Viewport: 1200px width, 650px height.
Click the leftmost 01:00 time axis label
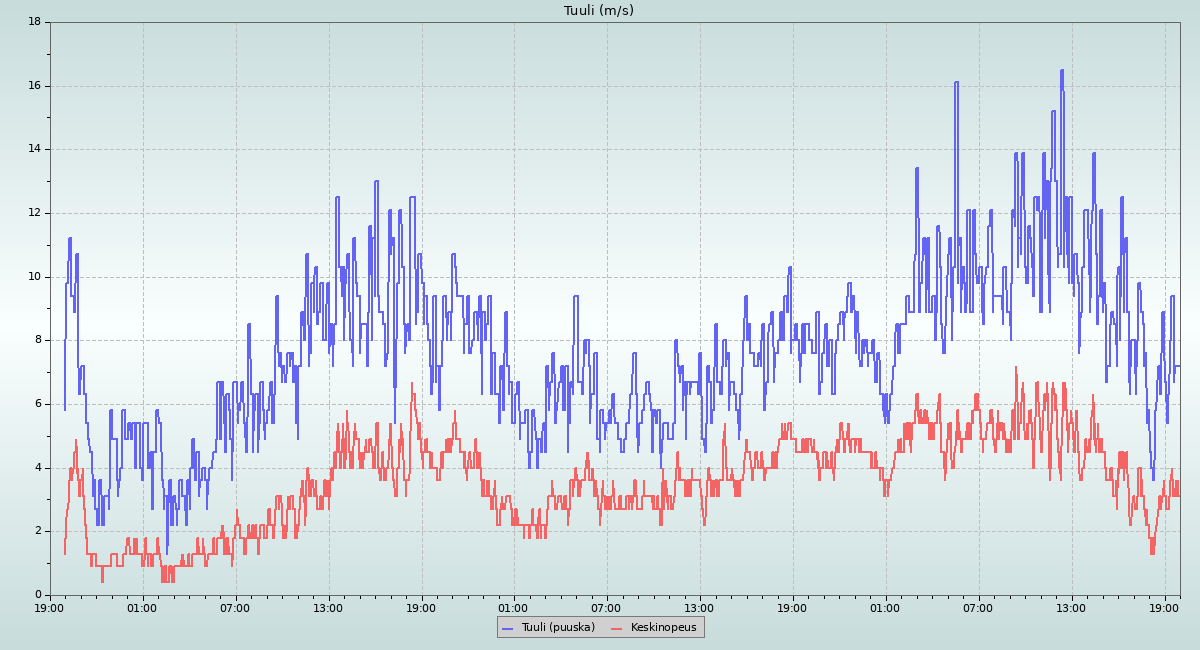tap(142, 608)
